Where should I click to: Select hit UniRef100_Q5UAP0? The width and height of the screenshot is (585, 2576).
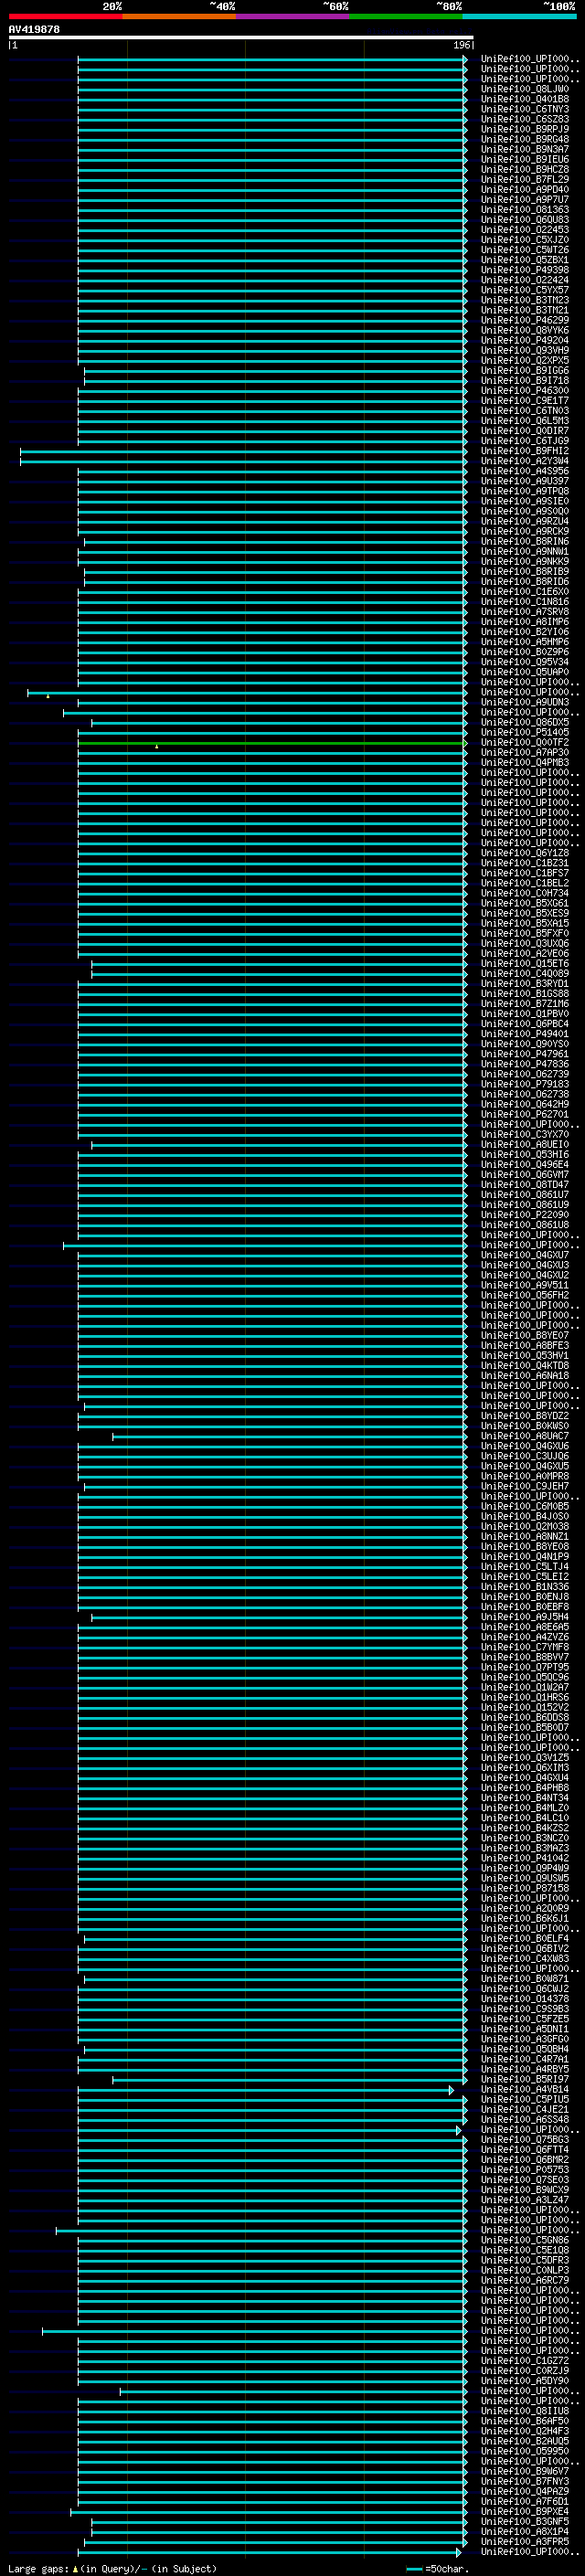[524, 672]
